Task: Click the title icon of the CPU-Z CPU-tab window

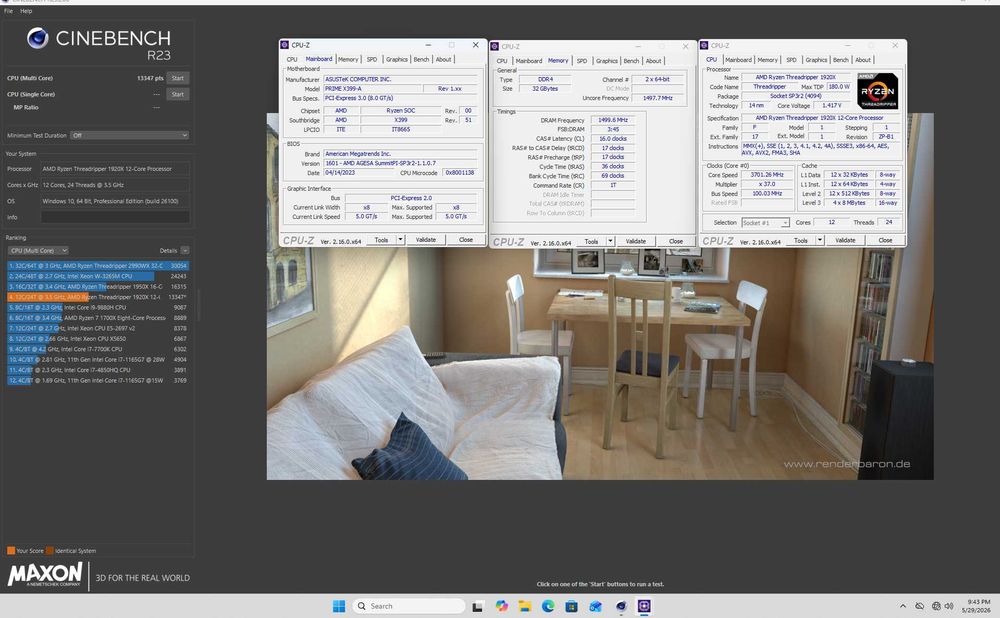Action: pyautogui.click(x=704, y=46)
